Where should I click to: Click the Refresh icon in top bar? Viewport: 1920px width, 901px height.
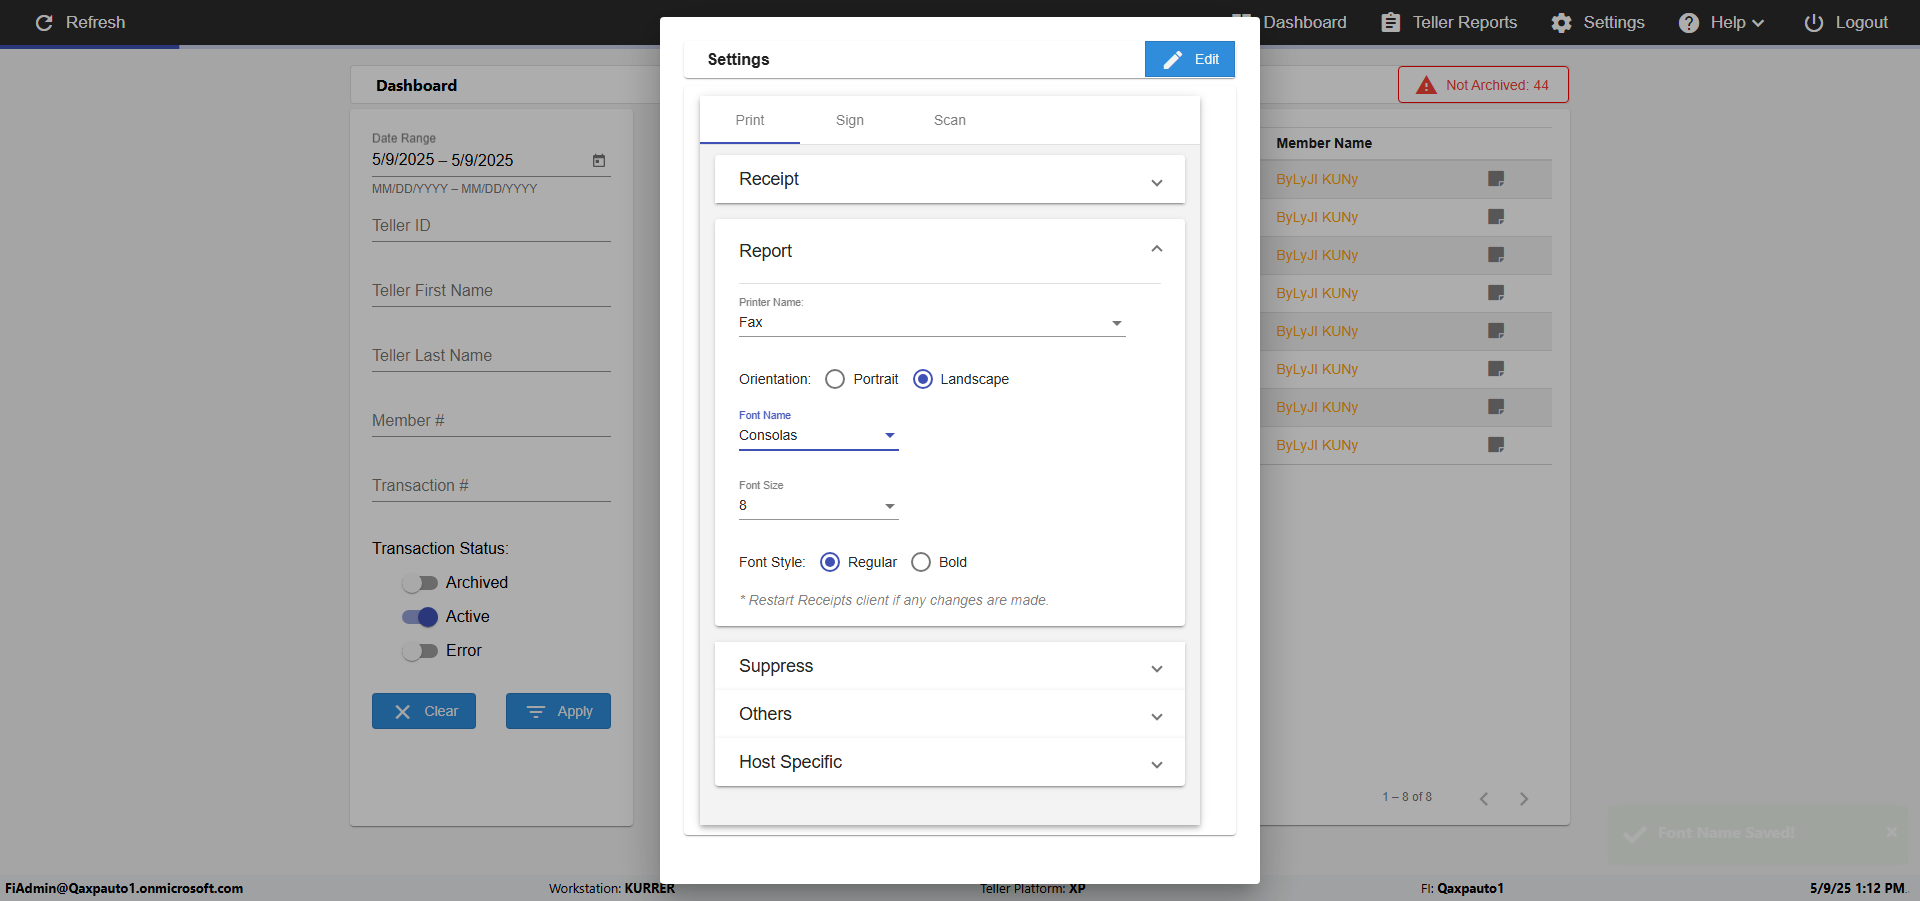44,22
